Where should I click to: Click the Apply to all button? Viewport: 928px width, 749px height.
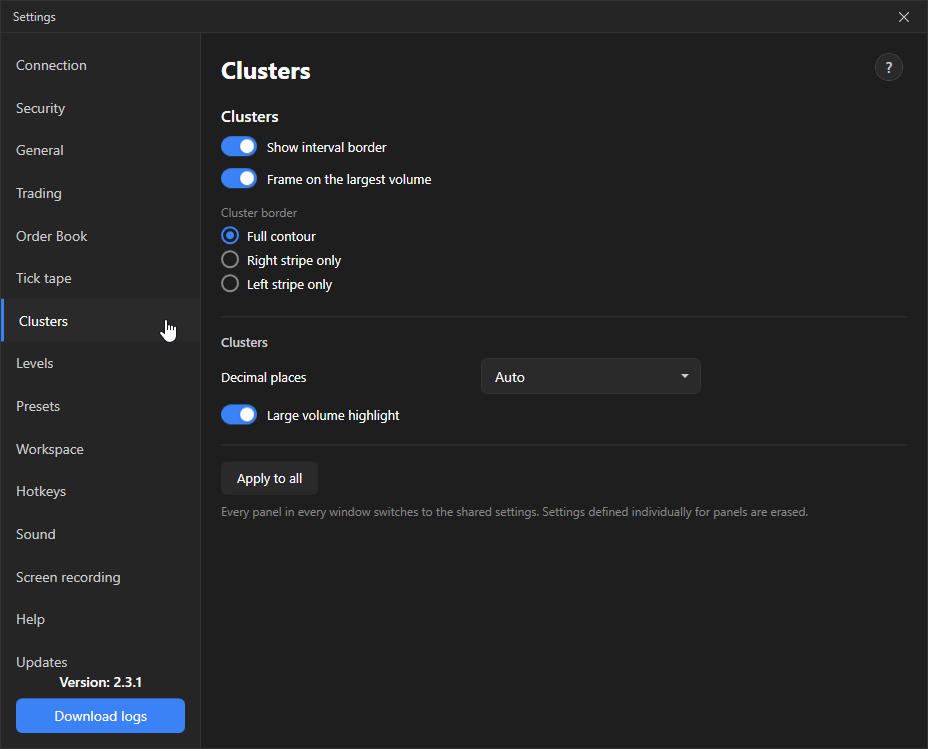[269, 478]
